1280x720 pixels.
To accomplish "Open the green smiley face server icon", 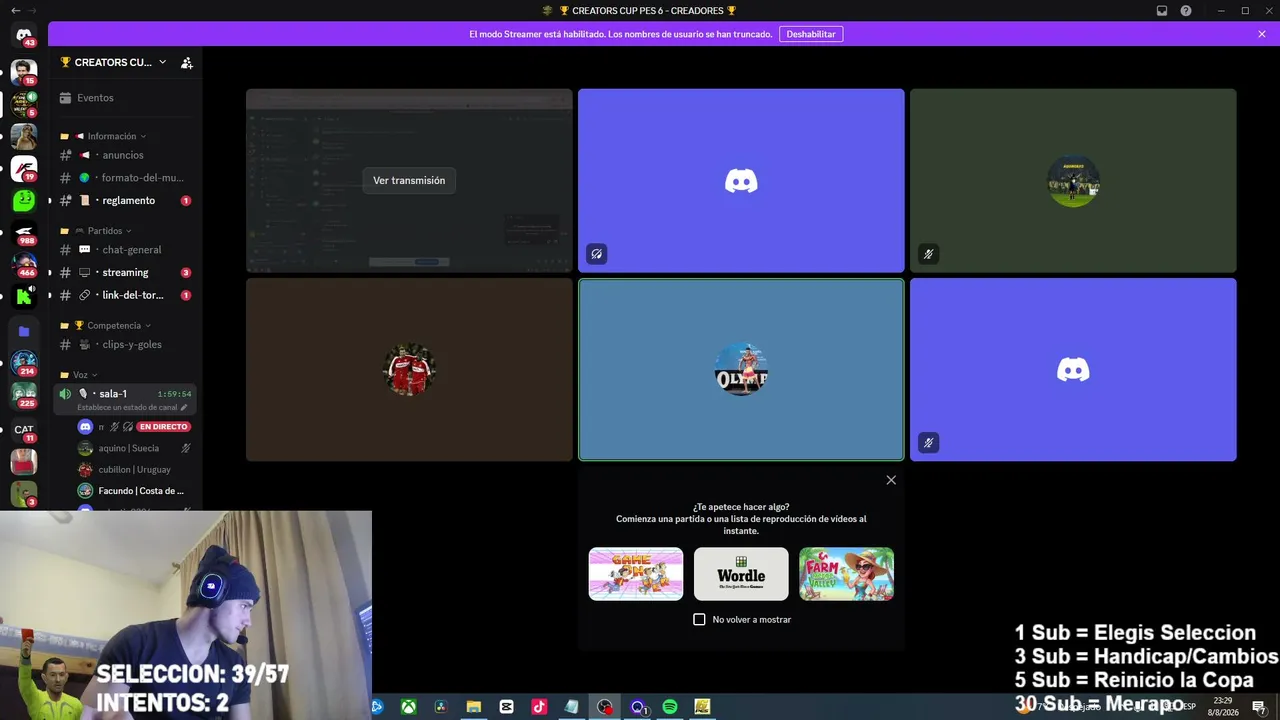I will click(24, 200).
